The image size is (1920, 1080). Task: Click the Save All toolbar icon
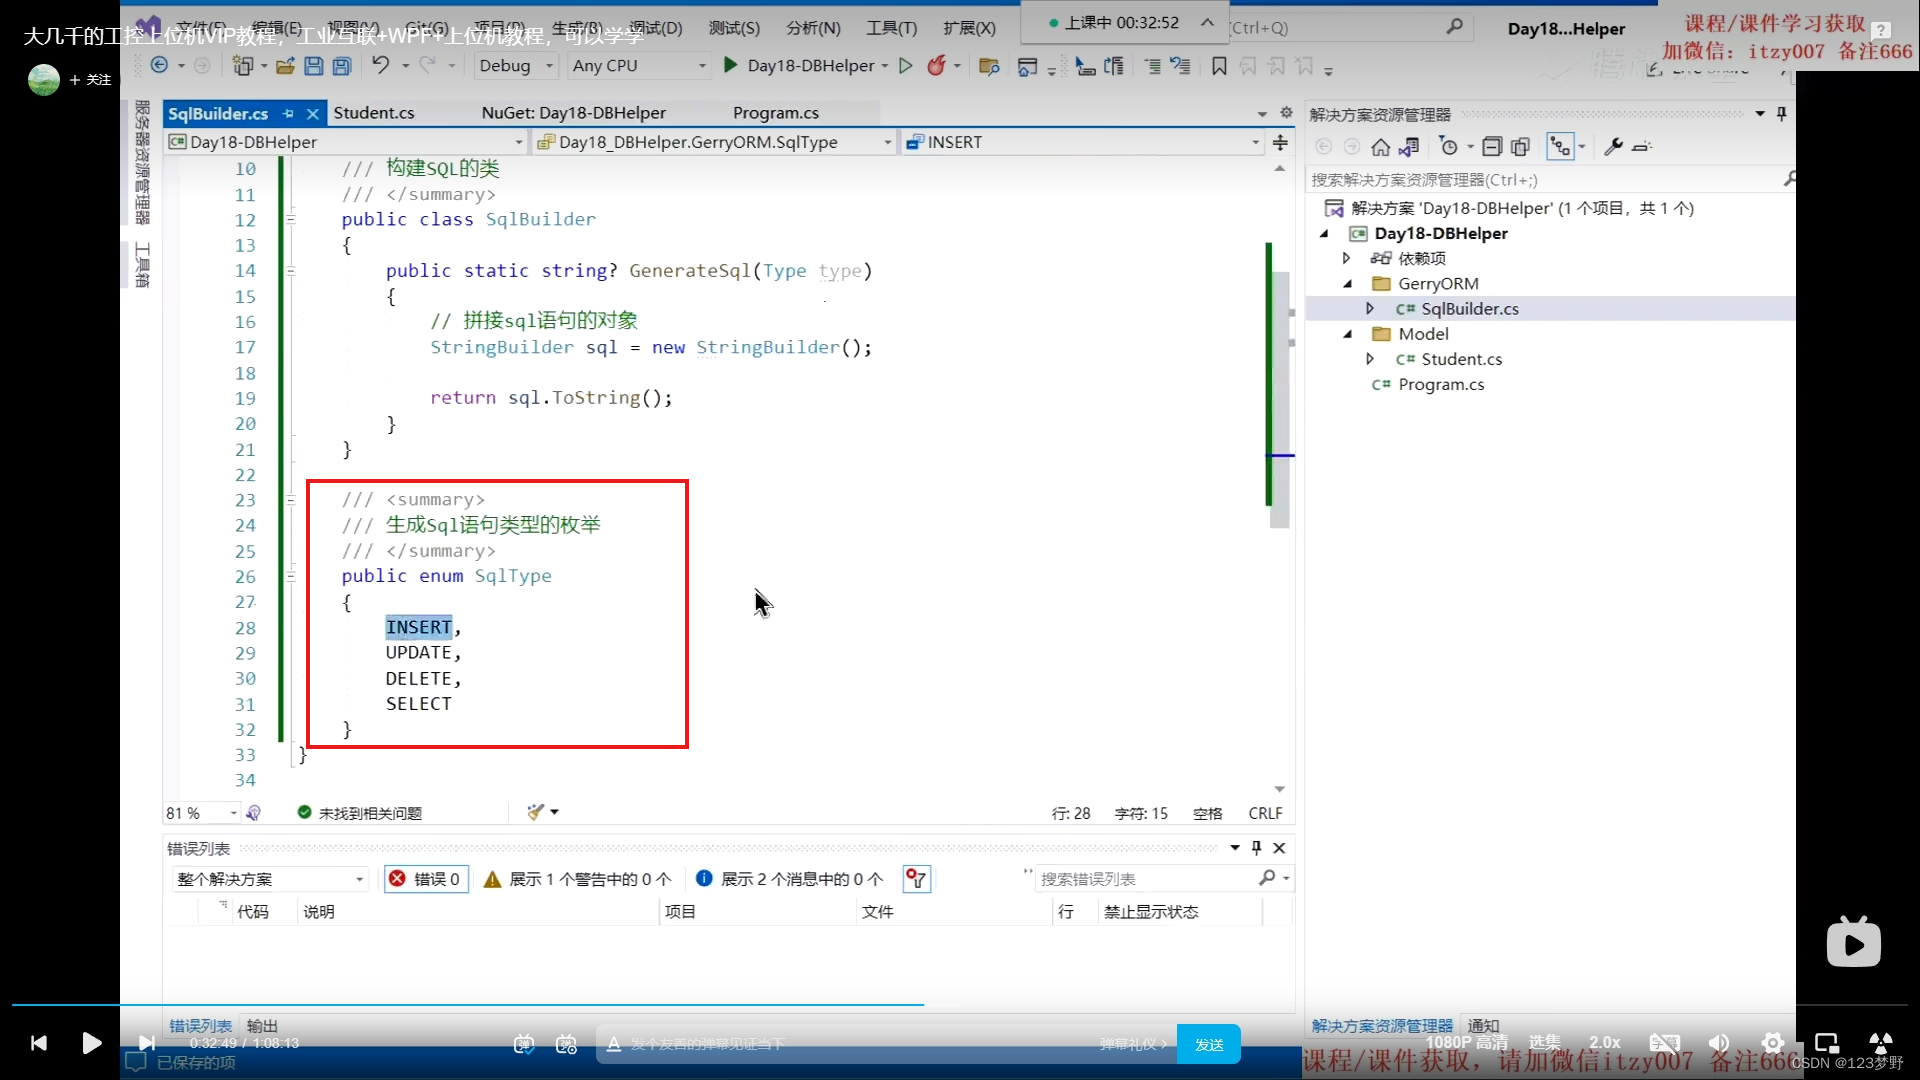[x=341, y=66]
